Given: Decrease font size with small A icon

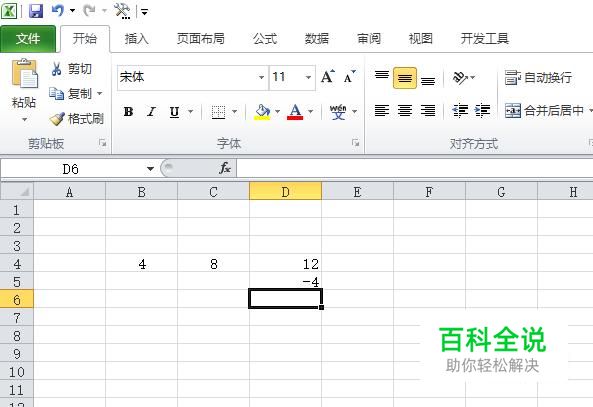Looking at the screenshot, I should pos(349,77).
